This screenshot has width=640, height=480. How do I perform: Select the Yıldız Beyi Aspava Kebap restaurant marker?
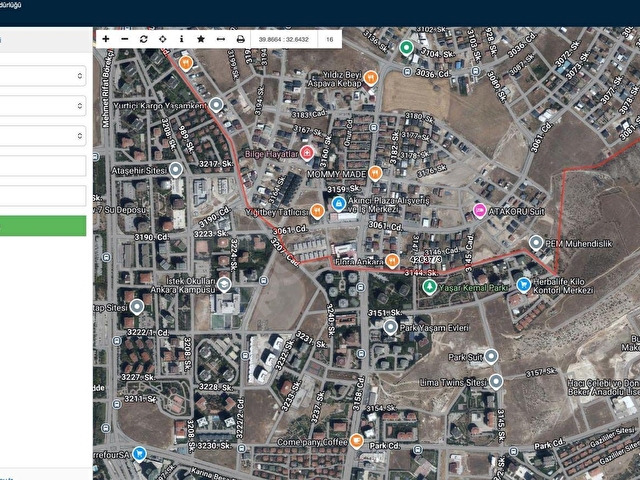pyautogui.click(x=371, y=78)
